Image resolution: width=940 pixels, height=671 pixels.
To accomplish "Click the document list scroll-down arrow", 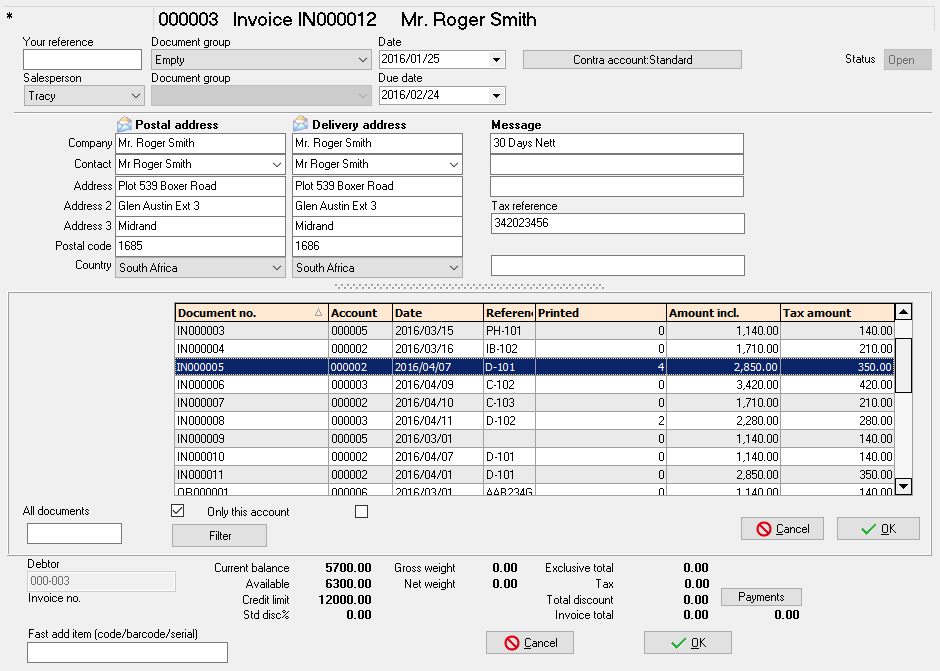I will (903, 486).
